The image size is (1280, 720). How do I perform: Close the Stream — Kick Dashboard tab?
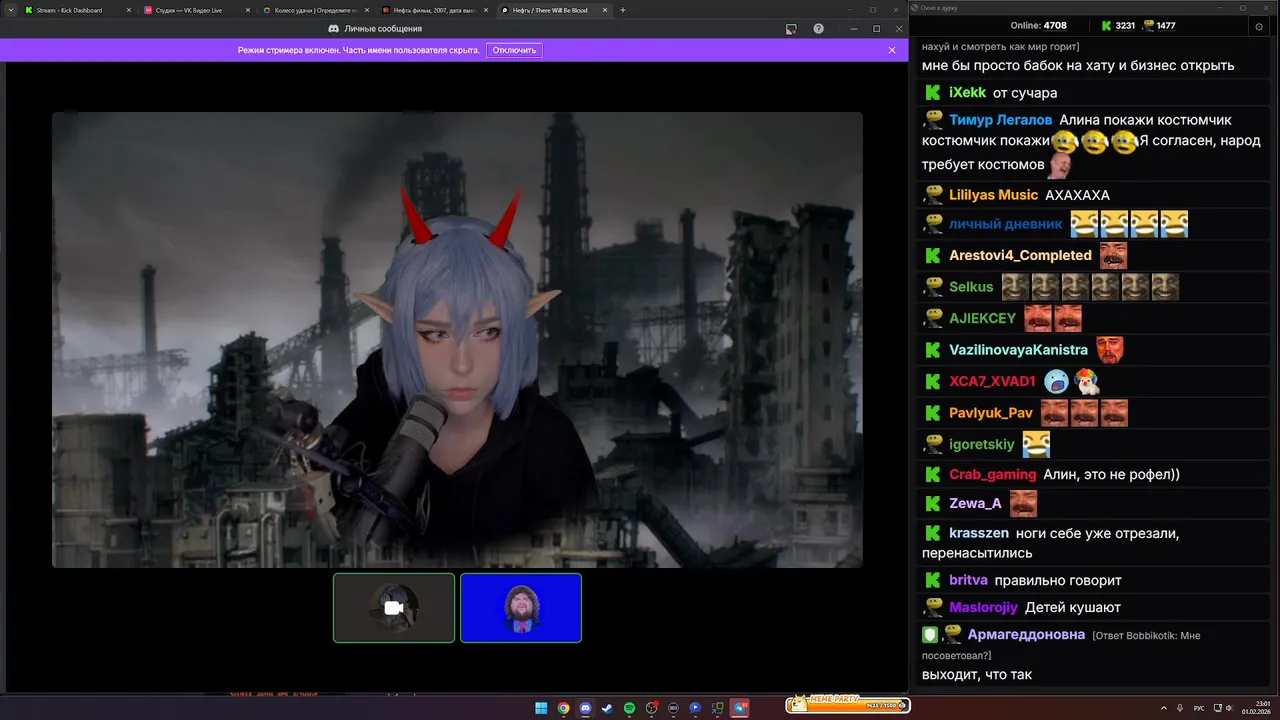tap(129, 10)
